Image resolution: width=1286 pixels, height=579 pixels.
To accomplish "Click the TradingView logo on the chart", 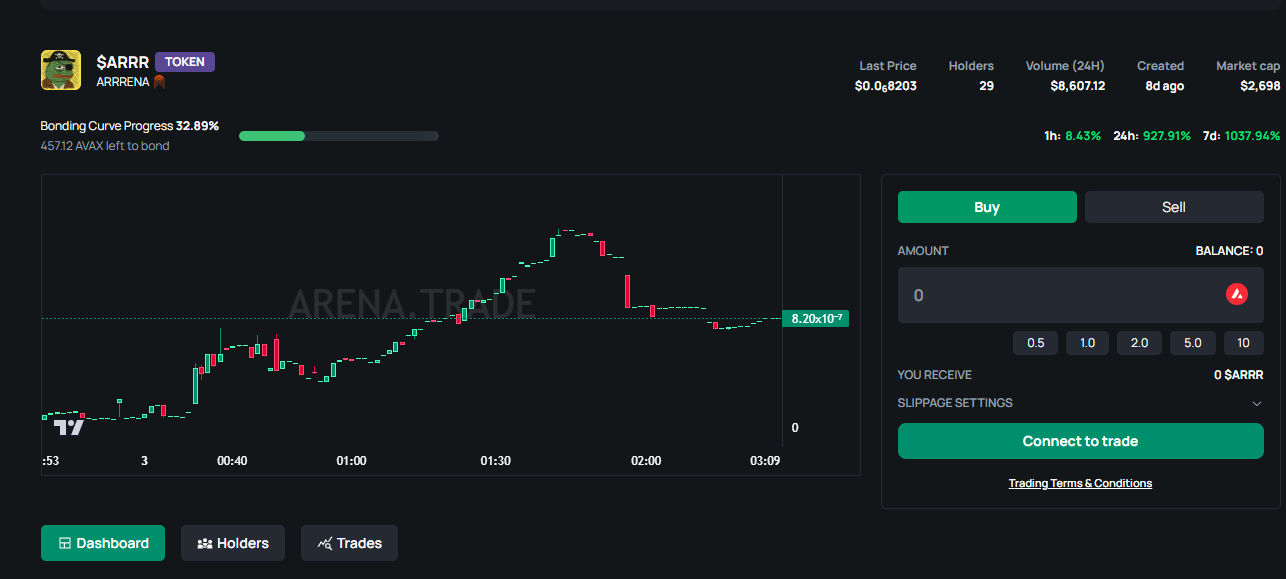I will coord(69,428).
